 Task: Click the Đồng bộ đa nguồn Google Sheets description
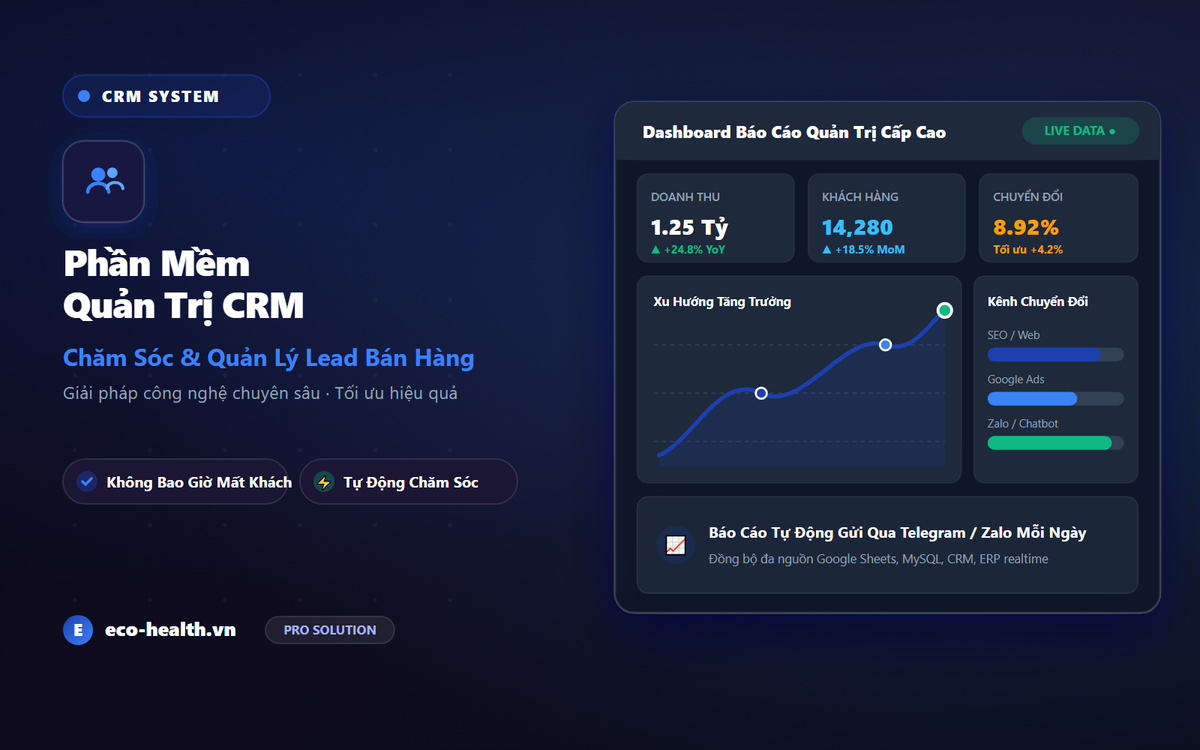point(879,559)
